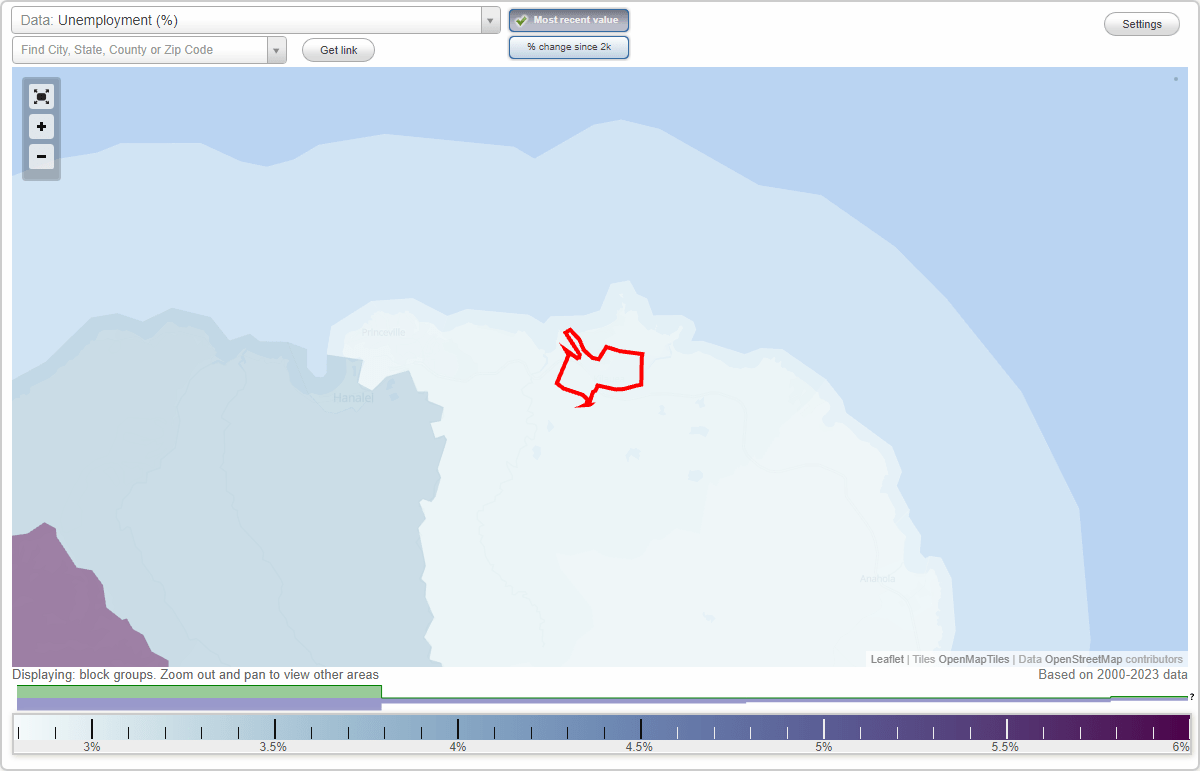Open the Data selector dropdown arrow
Screen dimensions: 1200x771
[x=489, y=20]
